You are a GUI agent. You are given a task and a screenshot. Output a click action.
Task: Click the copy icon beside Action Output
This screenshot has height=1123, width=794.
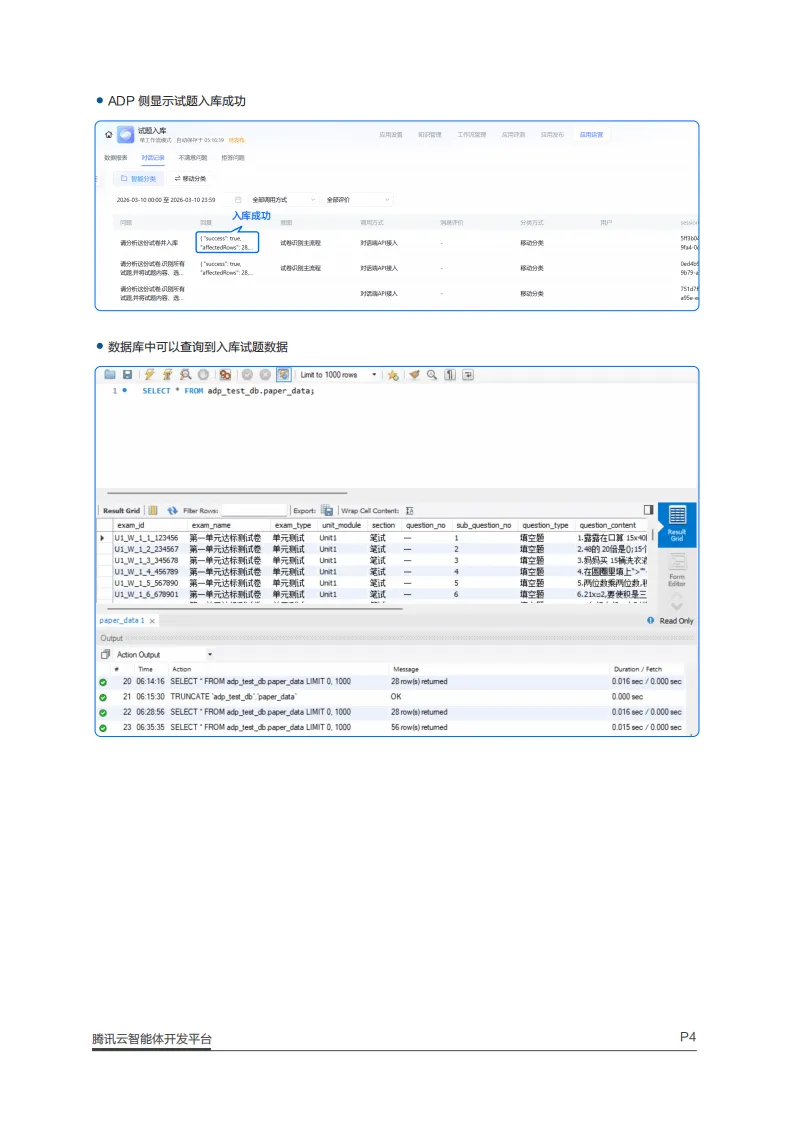105,655
